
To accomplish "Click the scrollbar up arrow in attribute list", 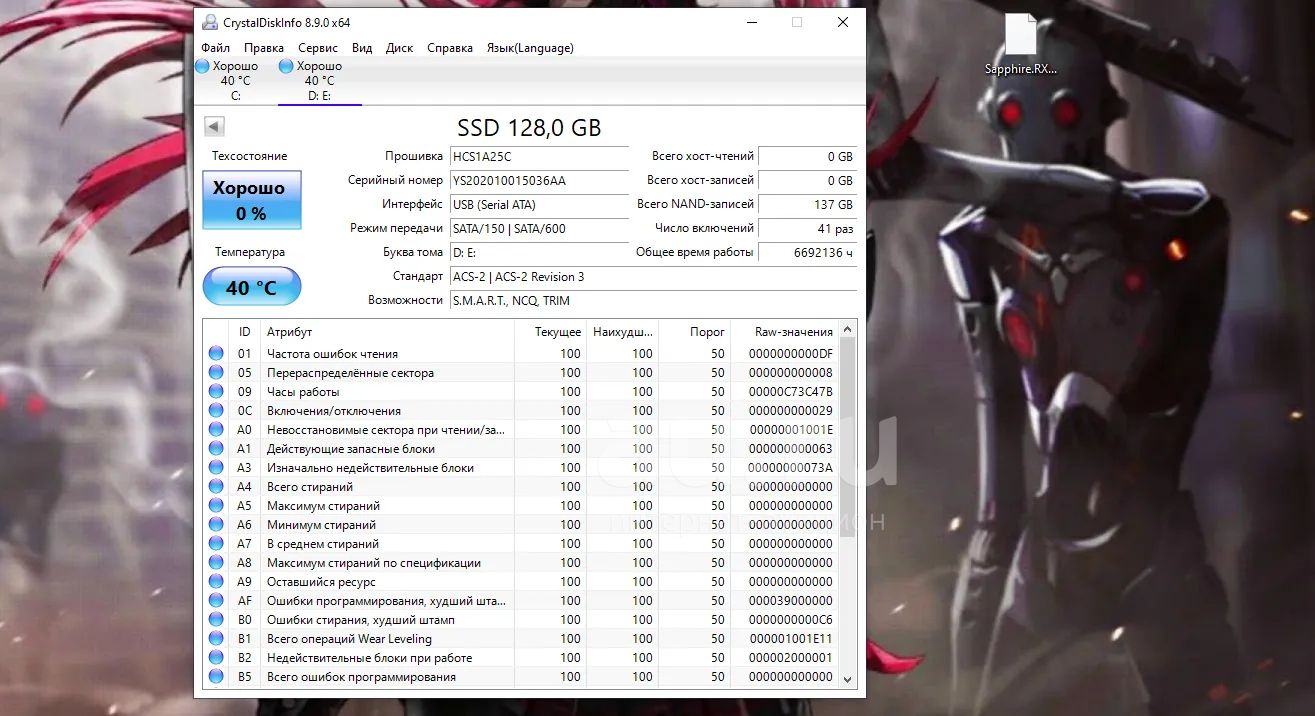I will (x=849, y=329).
